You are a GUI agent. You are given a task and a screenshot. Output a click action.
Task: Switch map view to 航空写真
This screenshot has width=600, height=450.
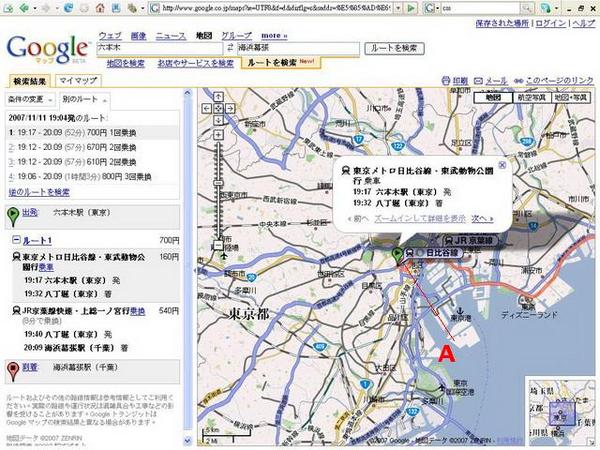coord(532,98)
